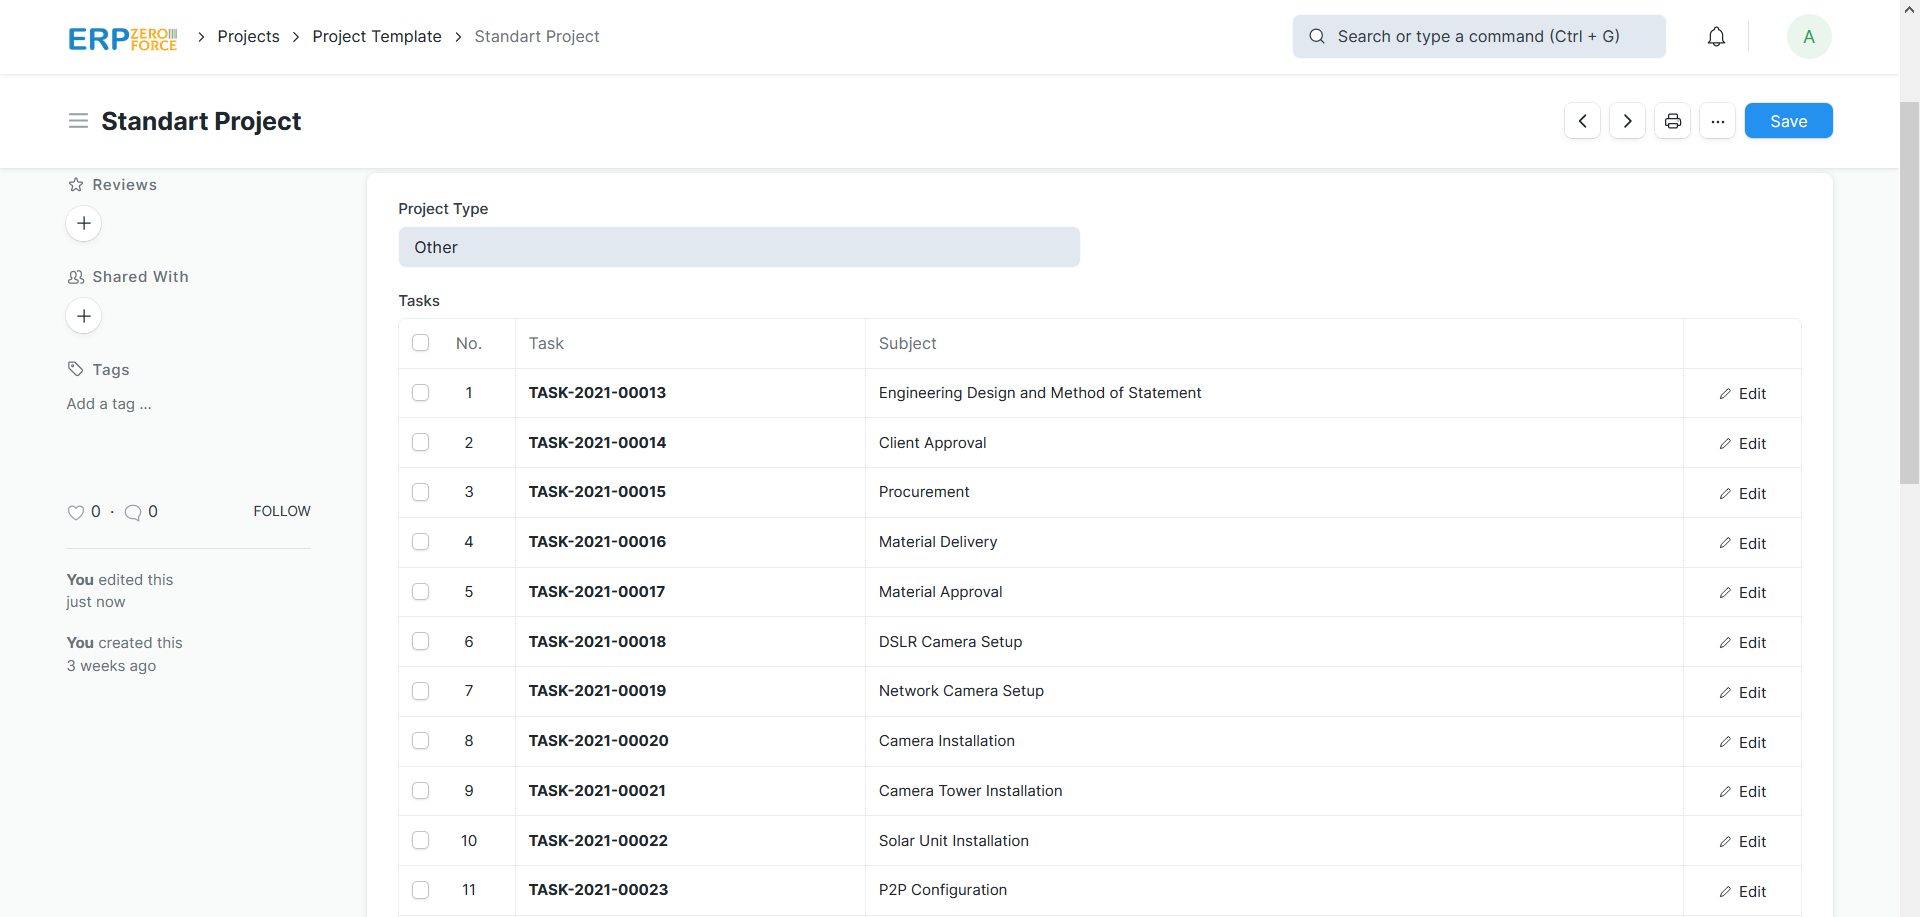Viewport: 1920px width, 917px height.
Task: Edit the Material Delivery row
Action: point(1742,543)
